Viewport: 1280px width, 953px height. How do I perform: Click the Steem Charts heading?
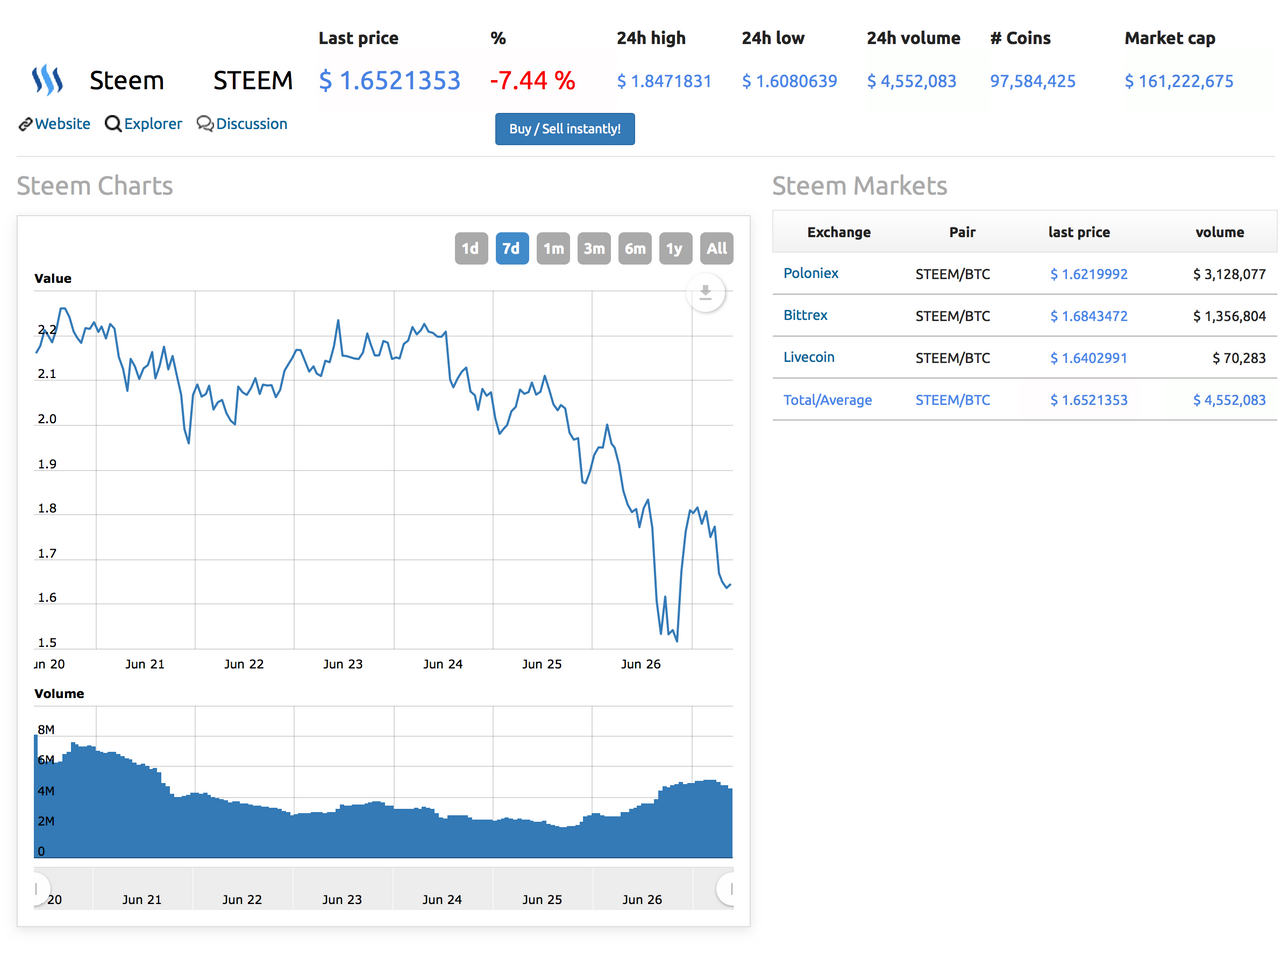click(95, 186)
